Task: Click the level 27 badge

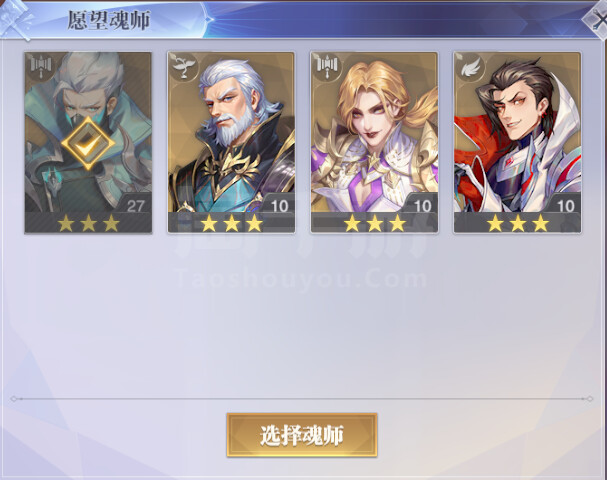Action: click(136, 205)
